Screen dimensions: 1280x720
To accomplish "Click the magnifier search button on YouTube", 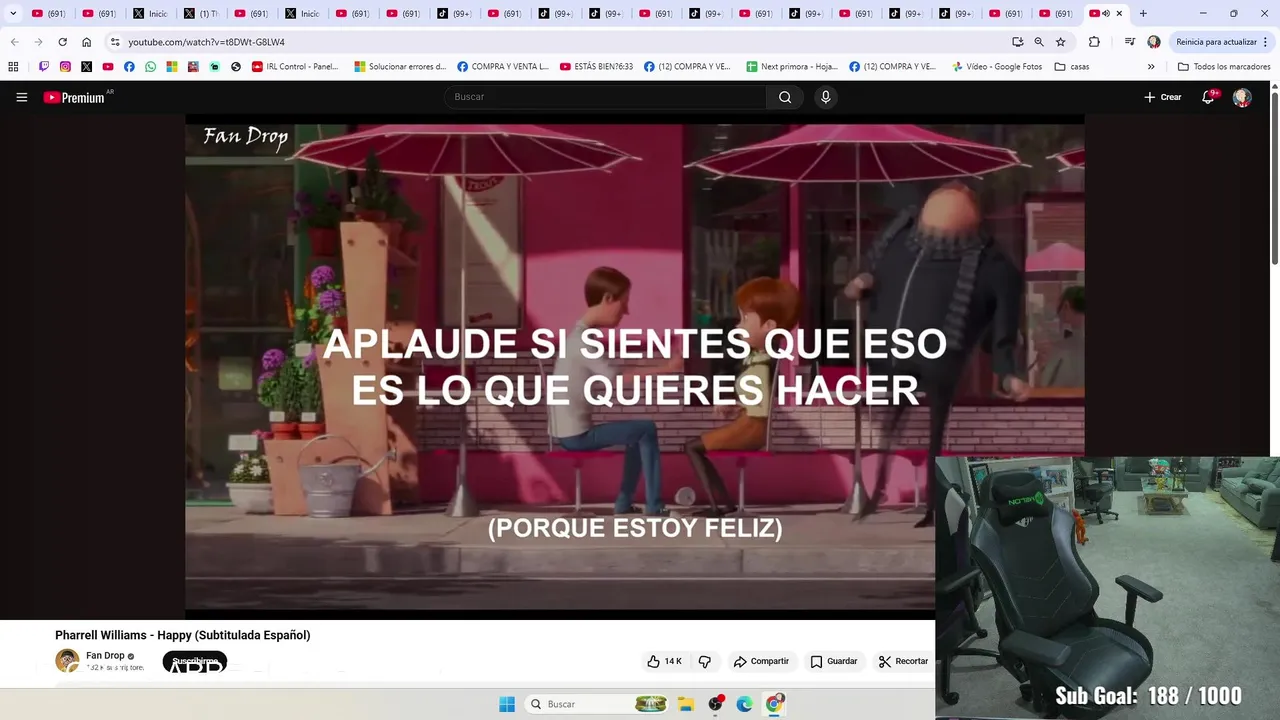I will (x=785, y=97).
